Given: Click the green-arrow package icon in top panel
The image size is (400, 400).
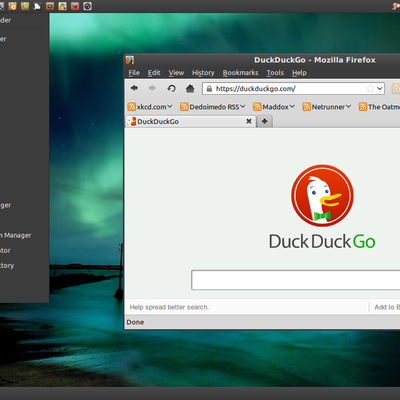Looking at the screenshot, I should click(x=25, y=6).
